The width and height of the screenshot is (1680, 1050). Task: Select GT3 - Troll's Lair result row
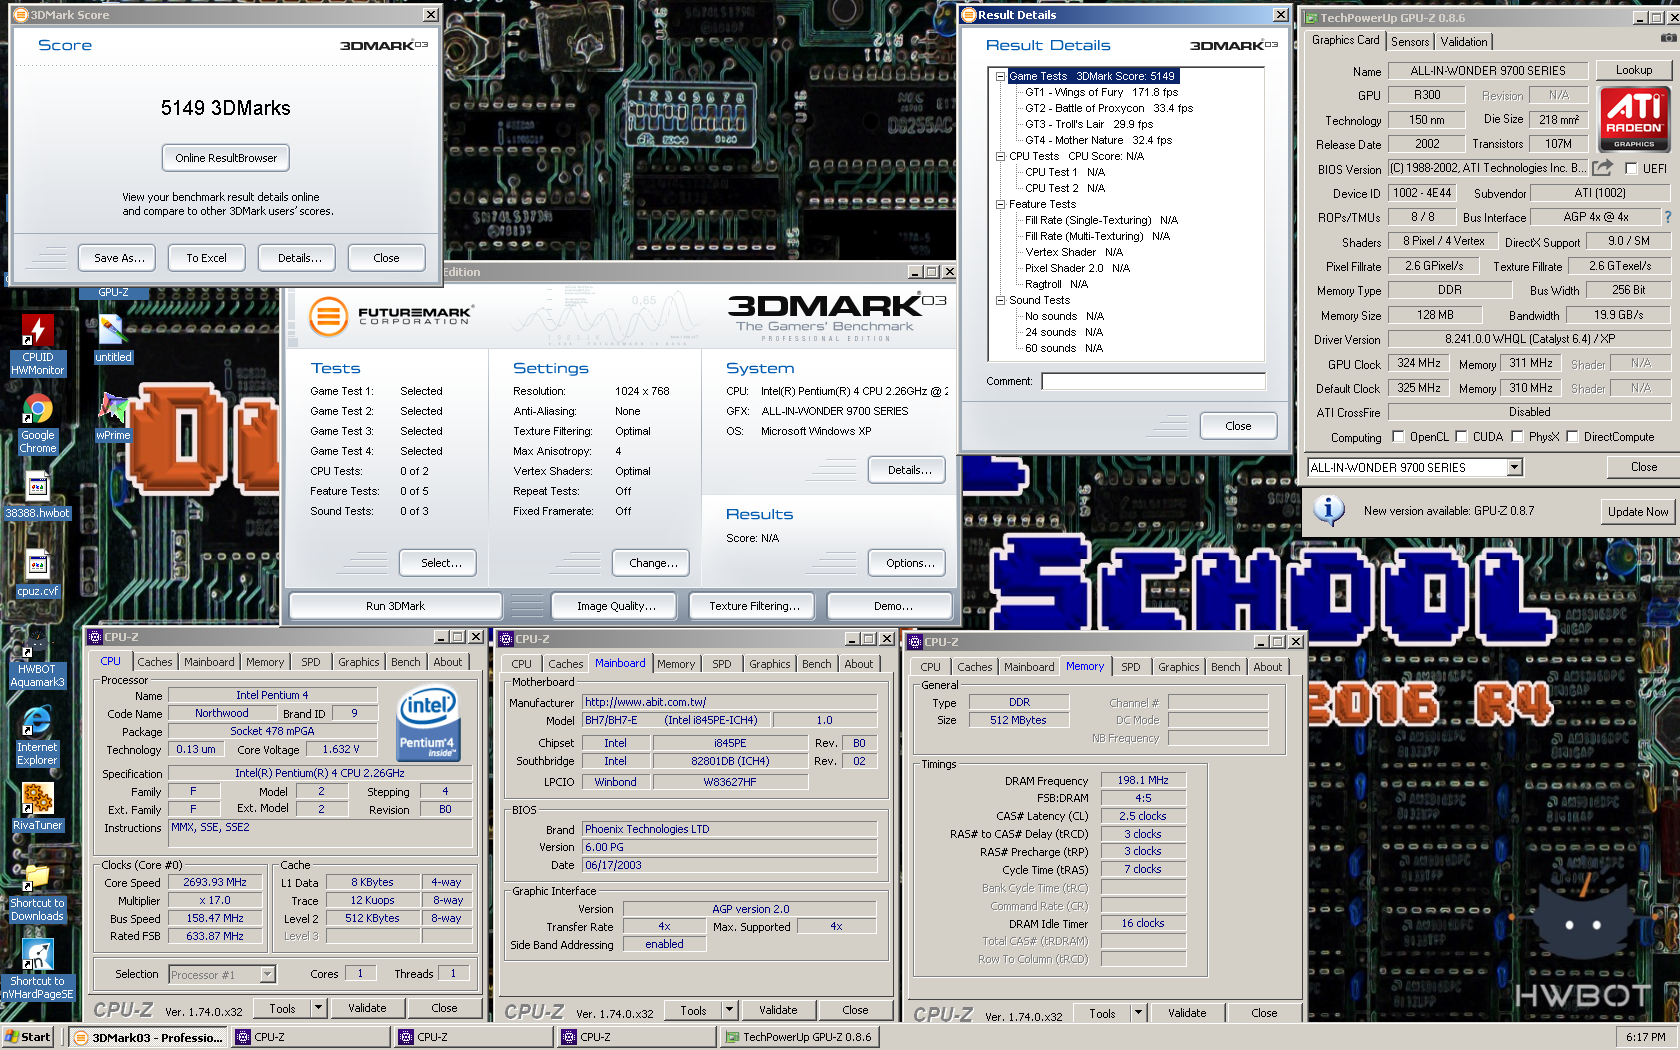click(x=1089, y=124)
